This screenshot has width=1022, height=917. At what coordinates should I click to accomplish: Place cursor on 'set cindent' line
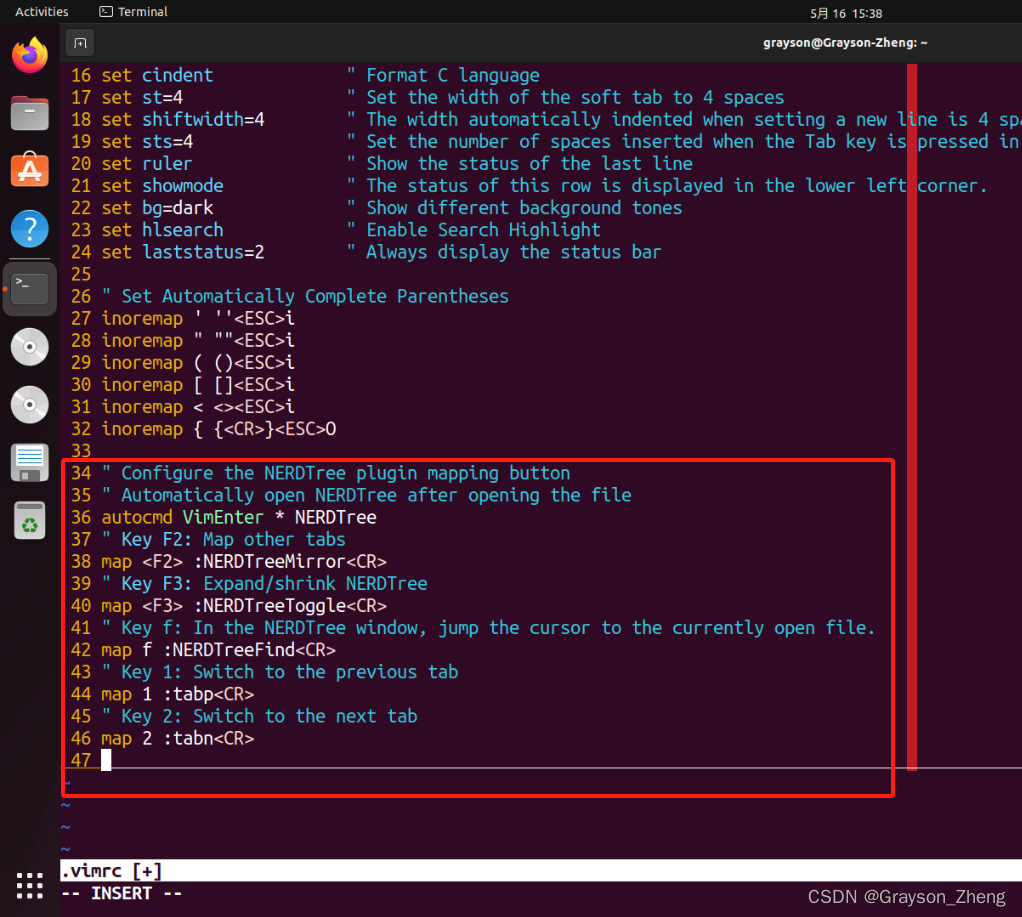tap(157, 76)
